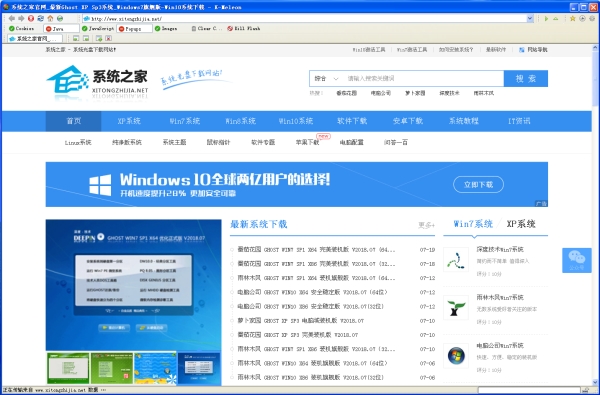Open 萝卜家园 GHOST XP SP3 电脑城装机版 link

coord(300,320)
